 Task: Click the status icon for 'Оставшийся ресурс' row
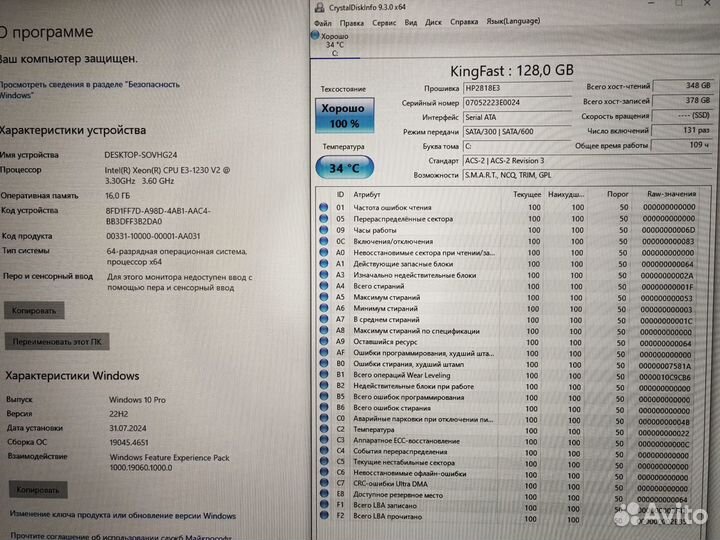(x=323, y=341)
